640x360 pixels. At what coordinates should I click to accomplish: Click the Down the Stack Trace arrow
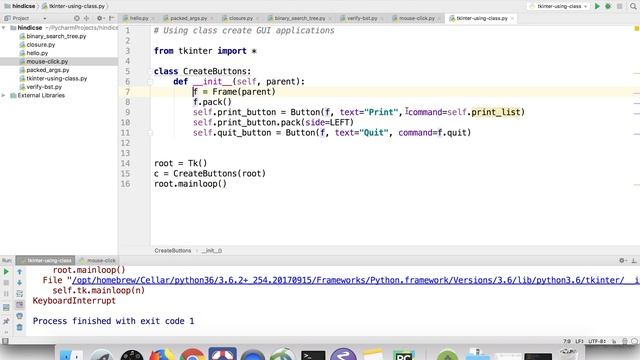click(x=20, y=283)
